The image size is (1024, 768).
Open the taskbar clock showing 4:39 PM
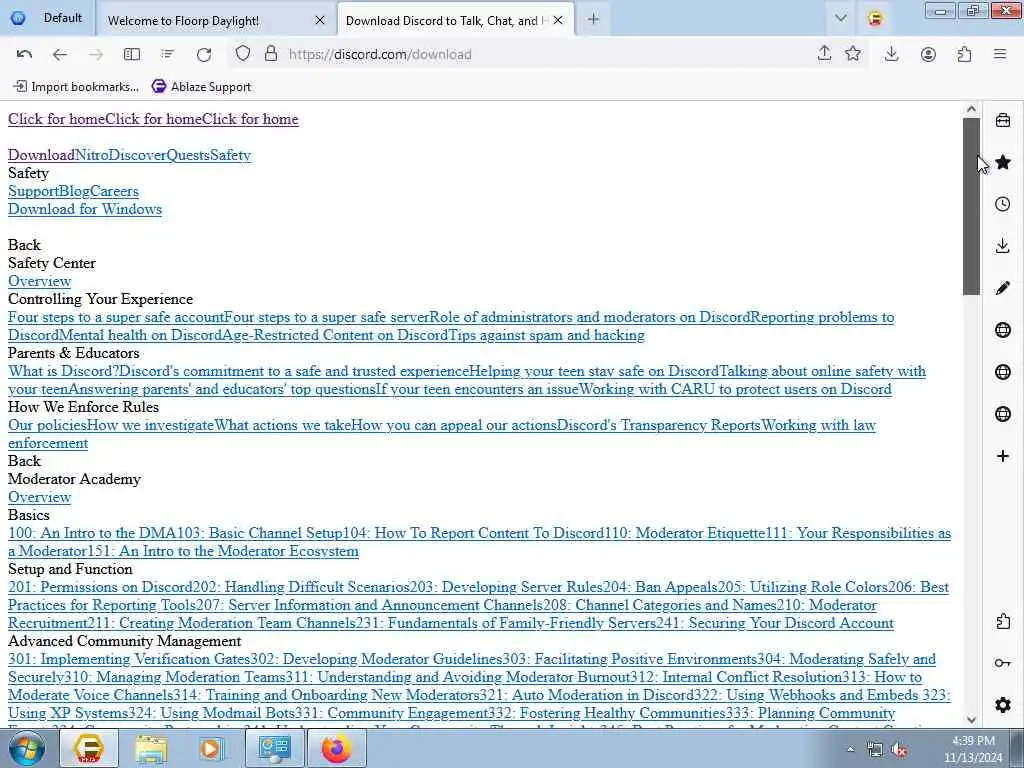973,749
